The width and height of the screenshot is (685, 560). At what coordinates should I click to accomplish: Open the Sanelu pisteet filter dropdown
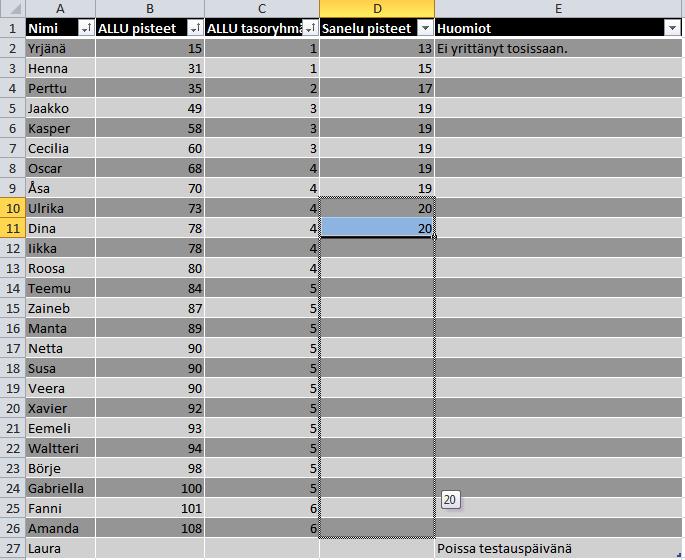tap(425, 28)
